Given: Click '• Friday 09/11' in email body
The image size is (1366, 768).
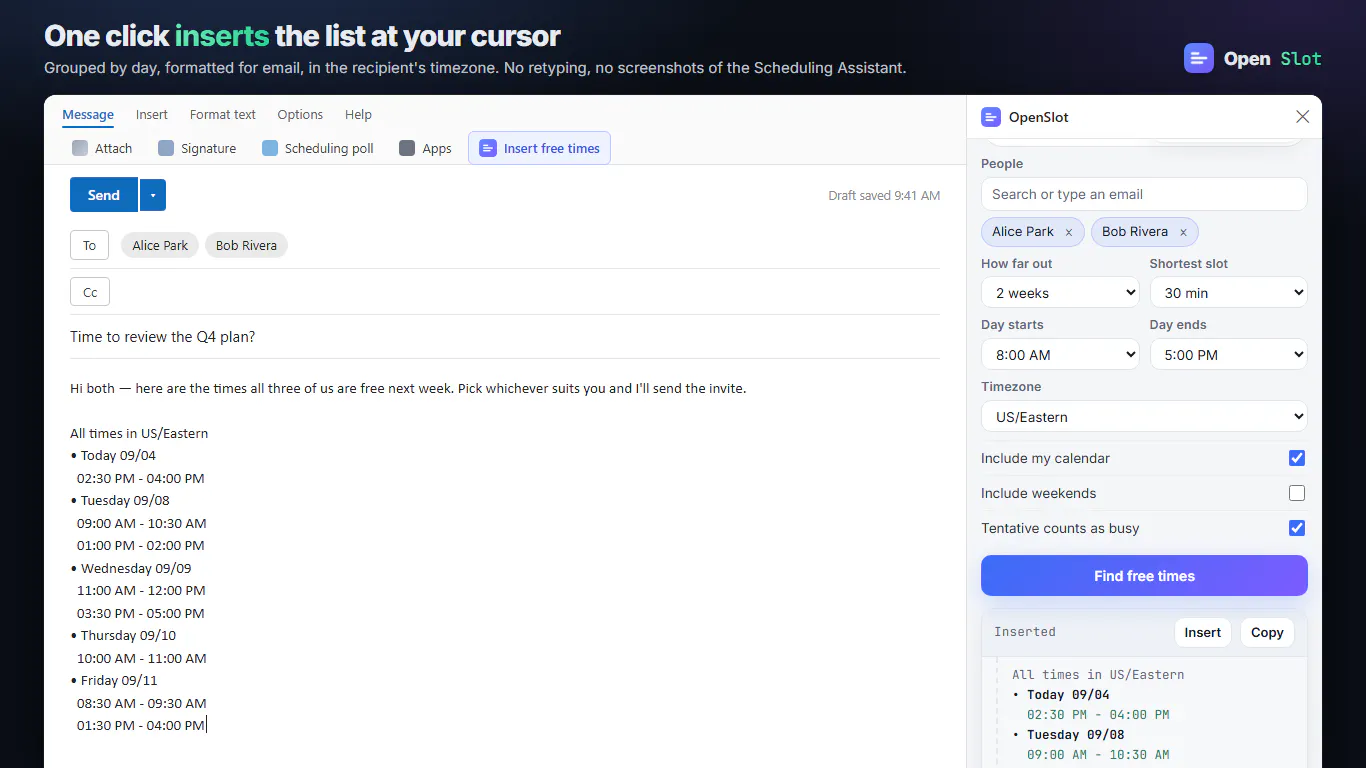Looking at the screenshot, I should click(x=114, y=681).
